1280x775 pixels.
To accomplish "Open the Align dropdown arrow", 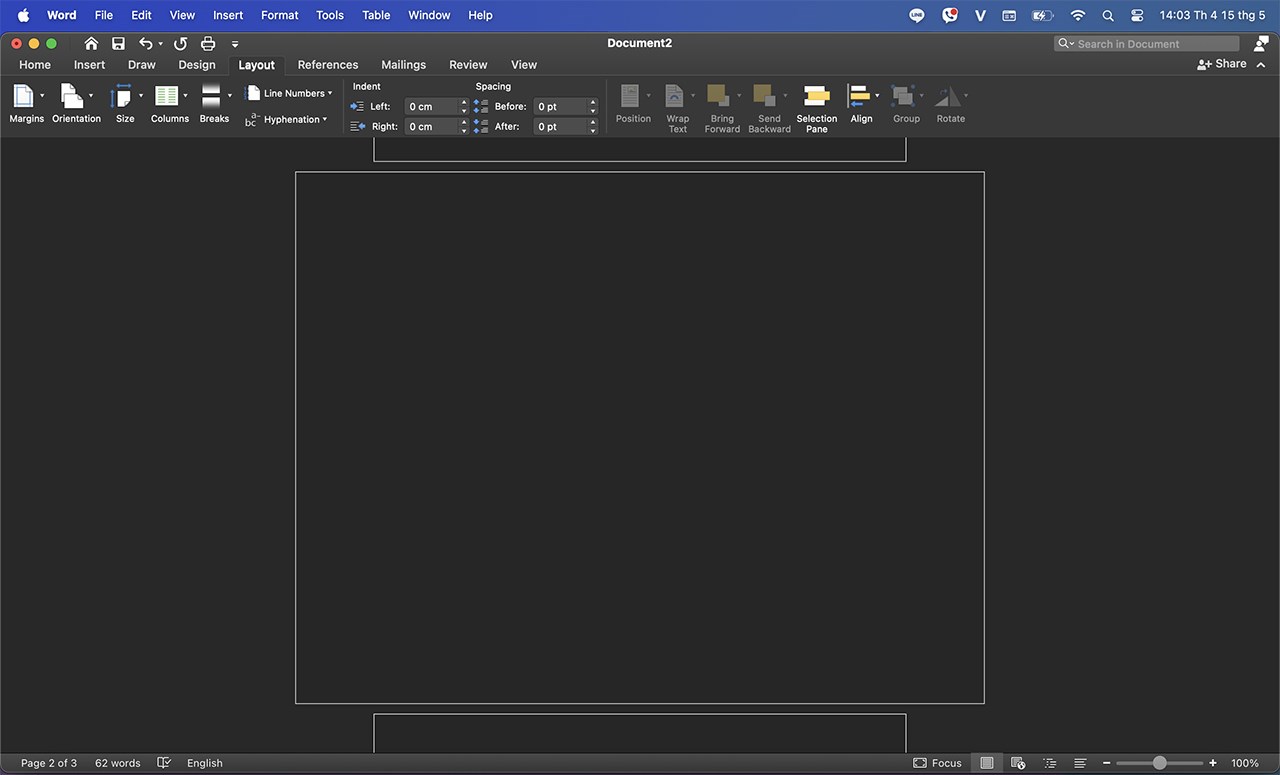I will tap(877, 96).
